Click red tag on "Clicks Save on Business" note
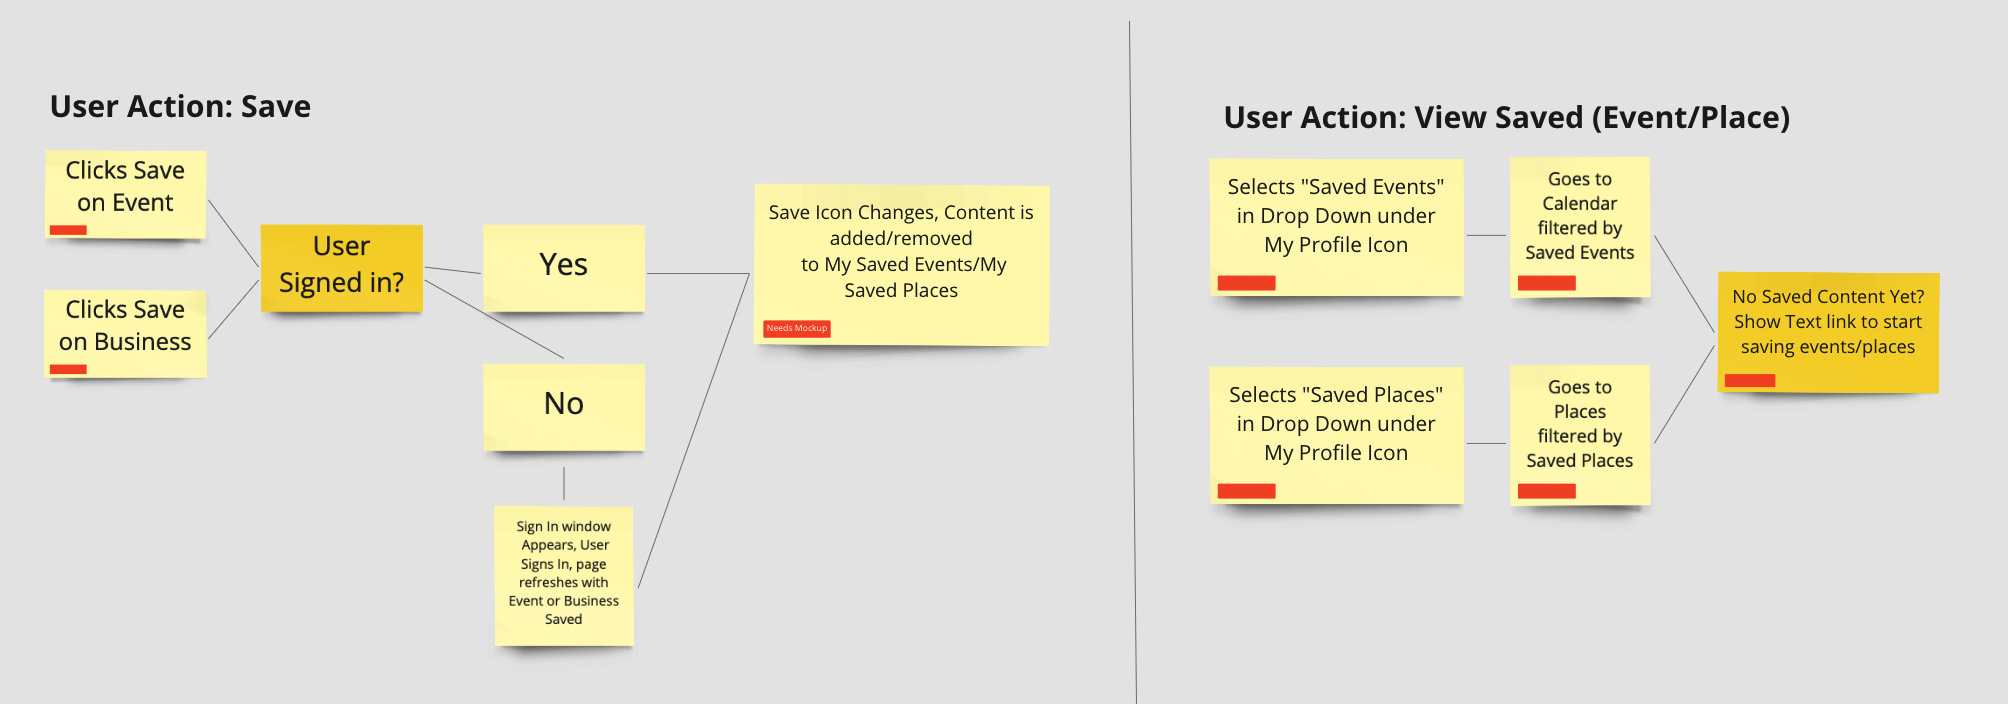The image size is (2008, 704). 68,369
